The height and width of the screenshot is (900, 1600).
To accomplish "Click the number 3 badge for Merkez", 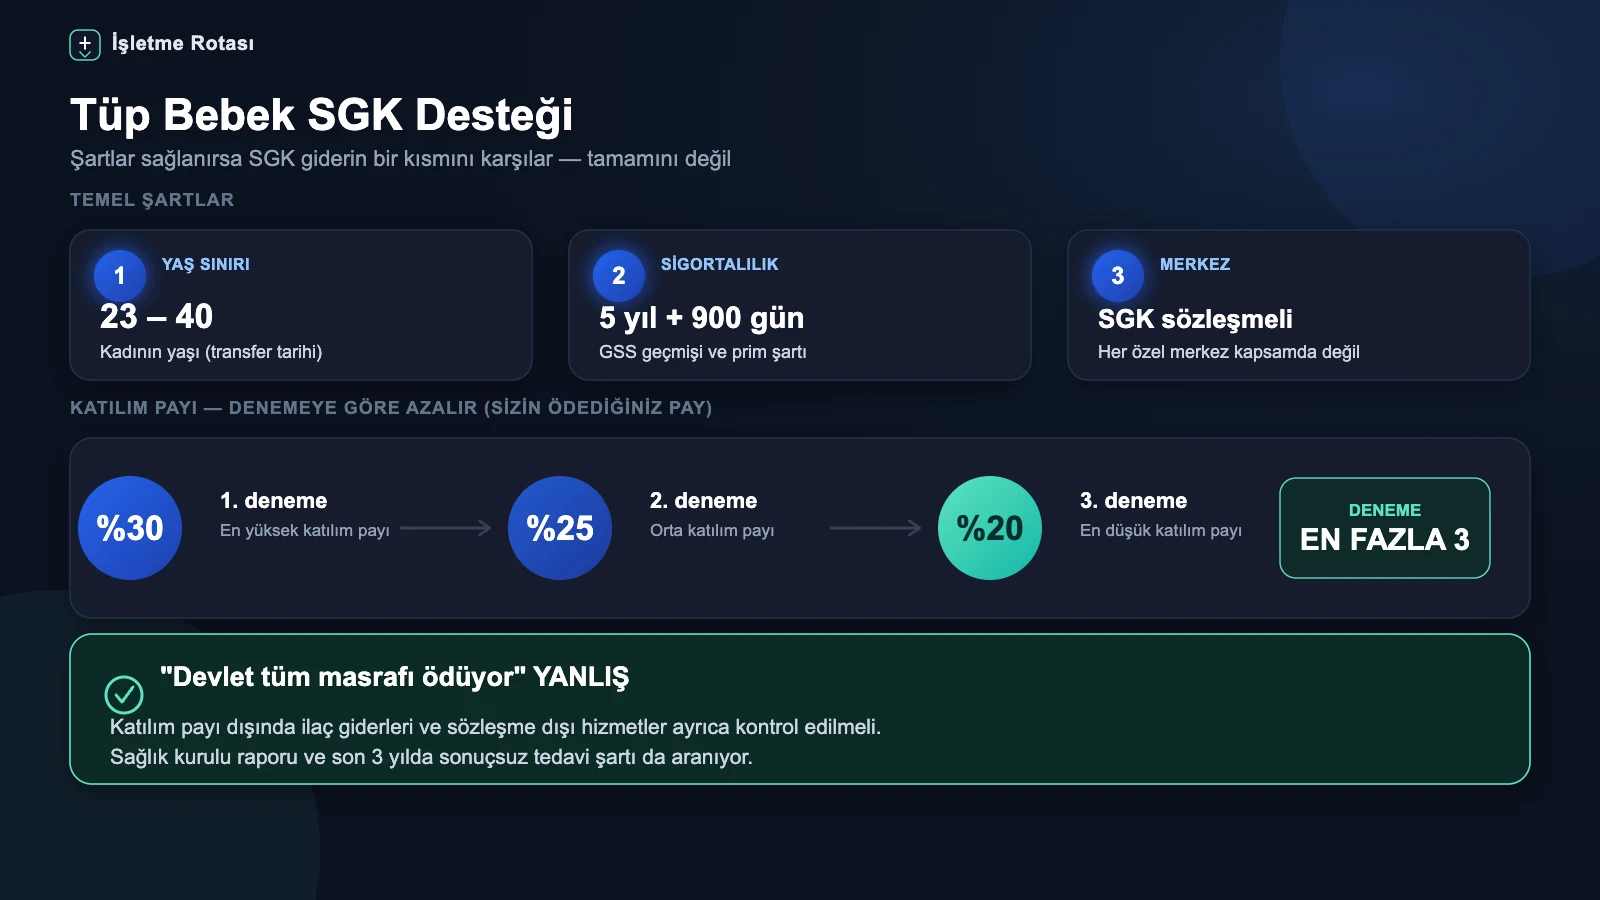I will pyautogui.click(x=1117, y=275).
